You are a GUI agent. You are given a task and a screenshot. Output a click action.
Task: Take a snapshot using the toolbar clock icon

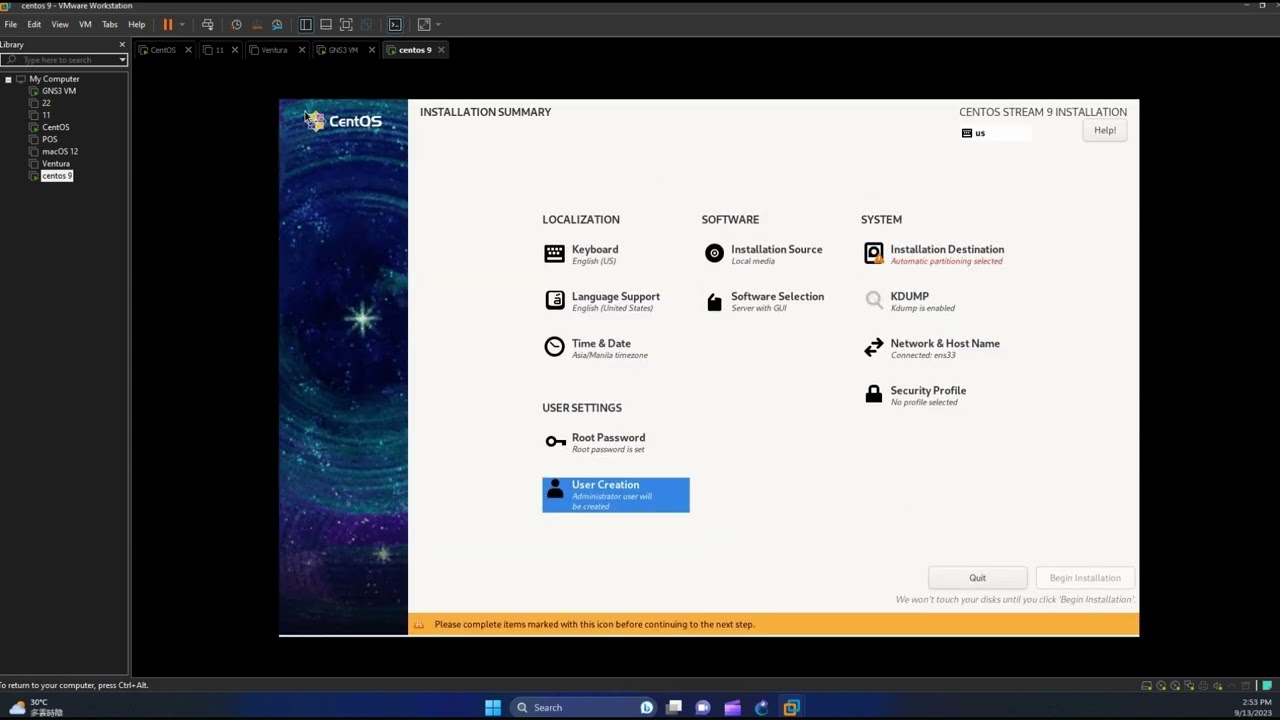pyautogui.click(x=236, y=24)
